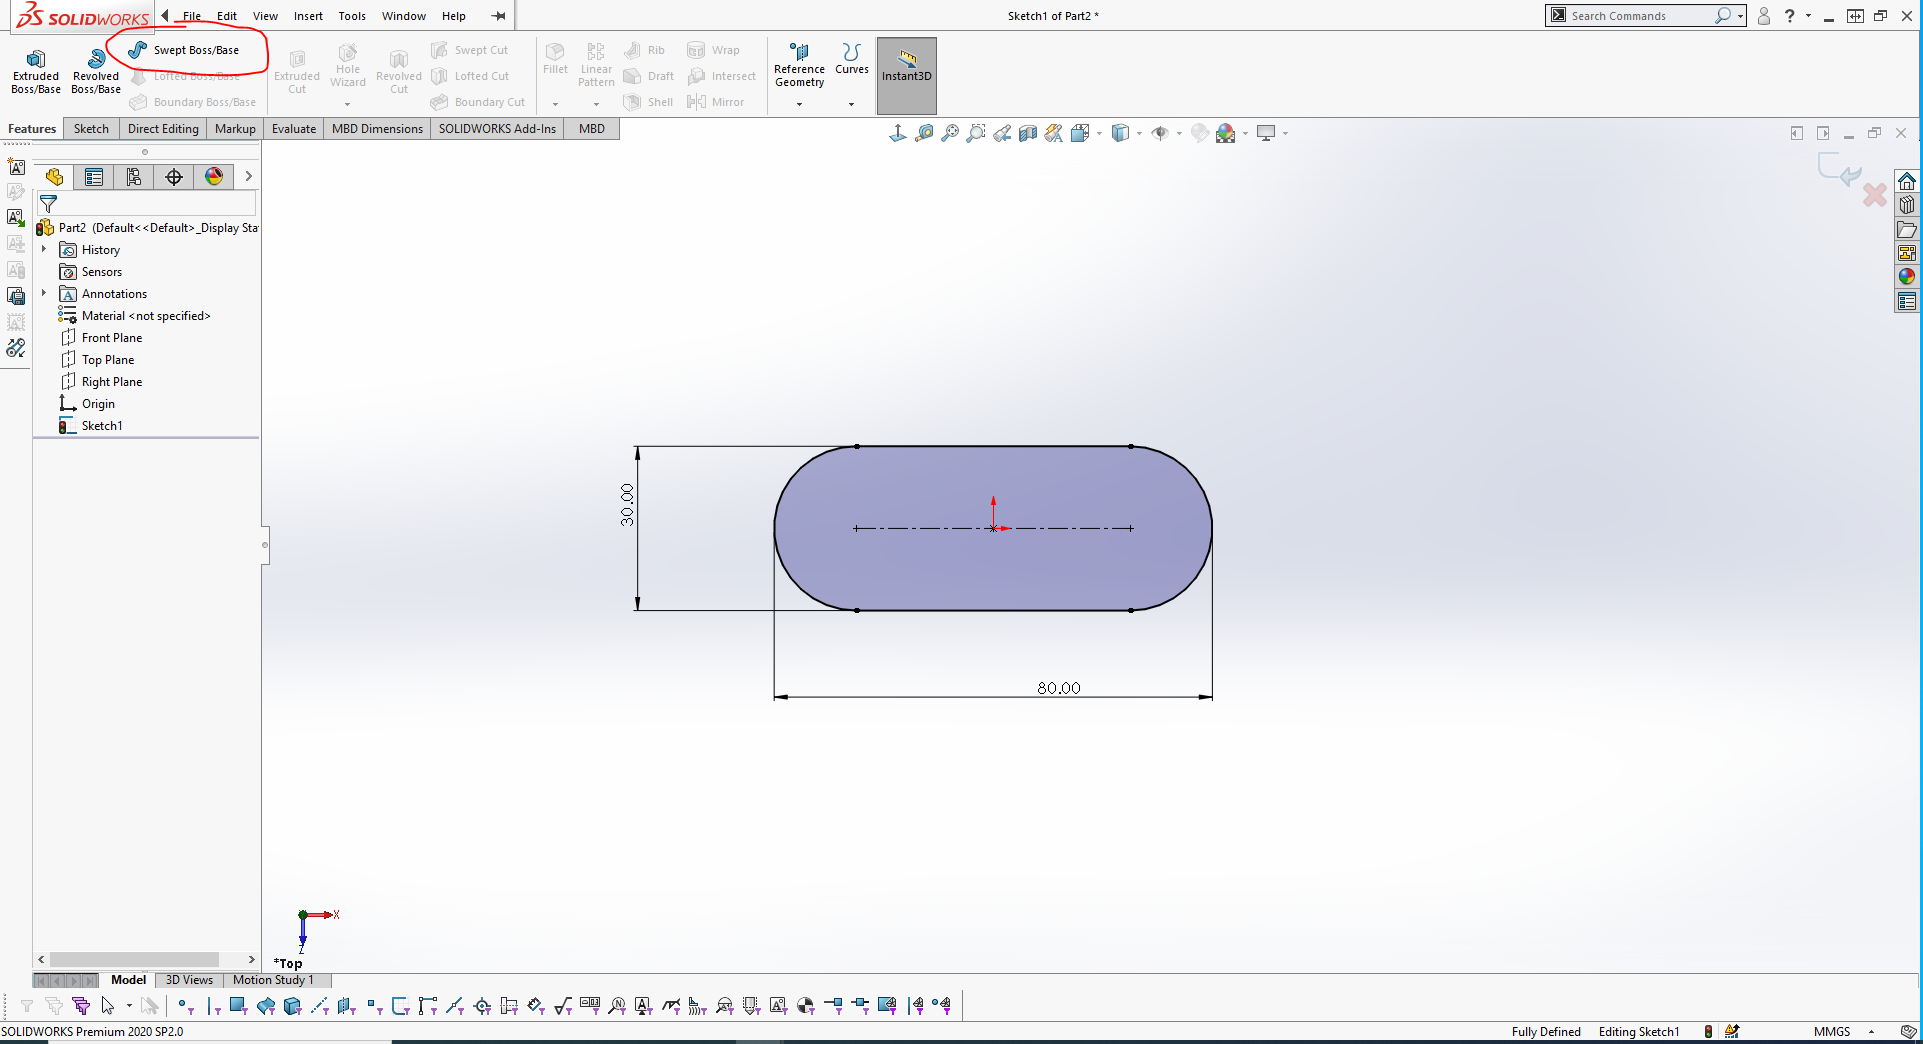This screenshot has height=1044, width=1923.
Task: Open the Insert menu
Action: coord(308,16)
